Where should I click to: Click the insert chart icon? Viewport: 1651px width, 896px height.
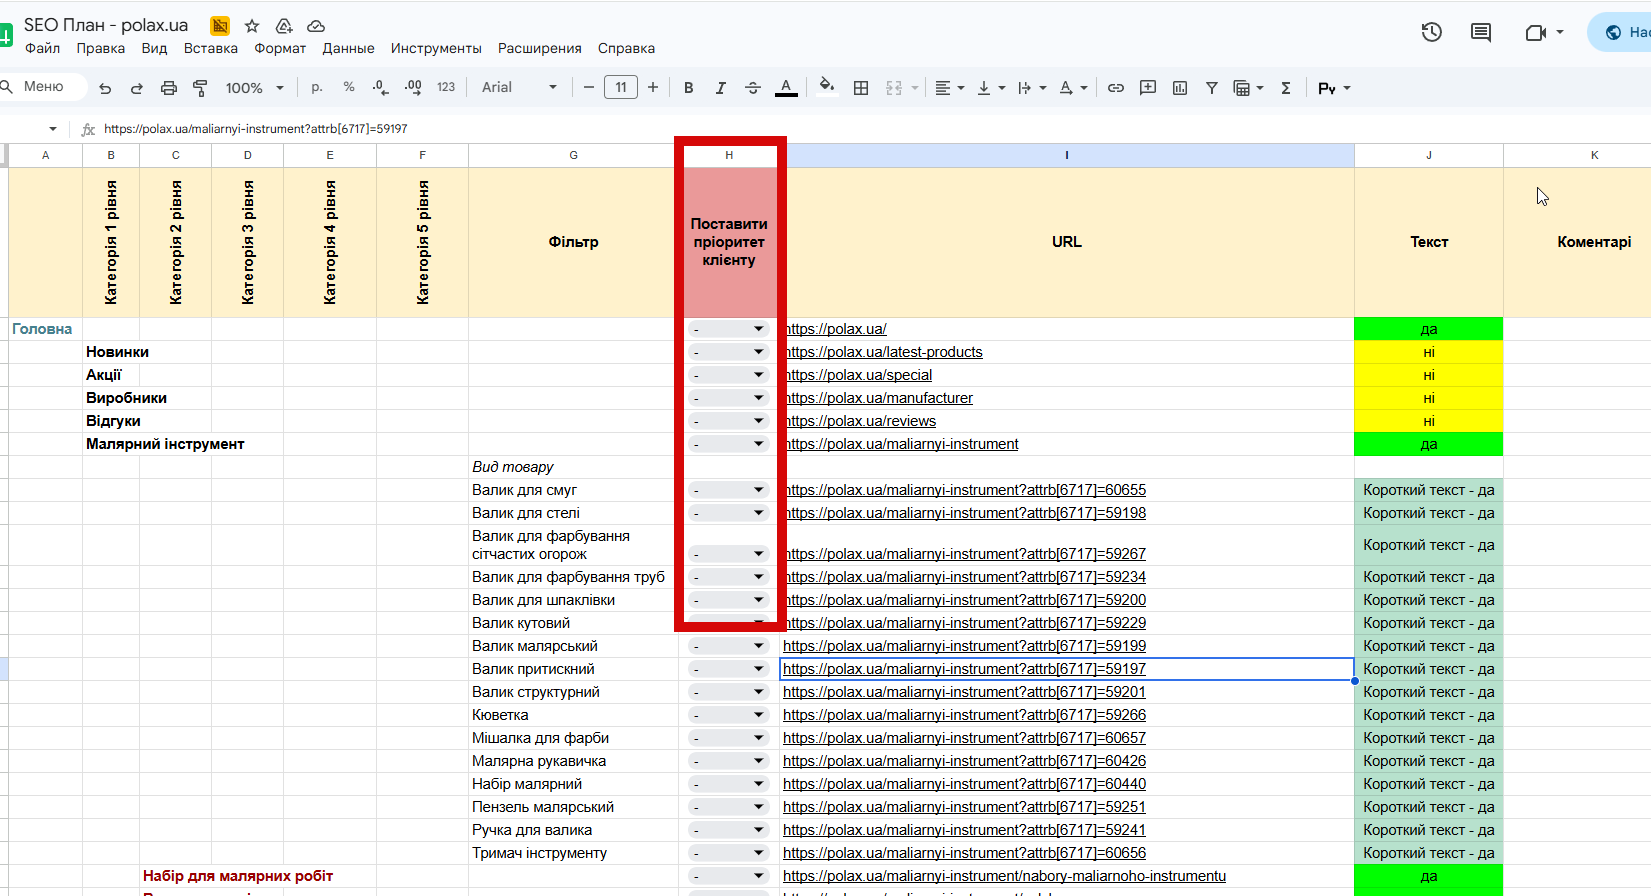(x=1180, y=88)
